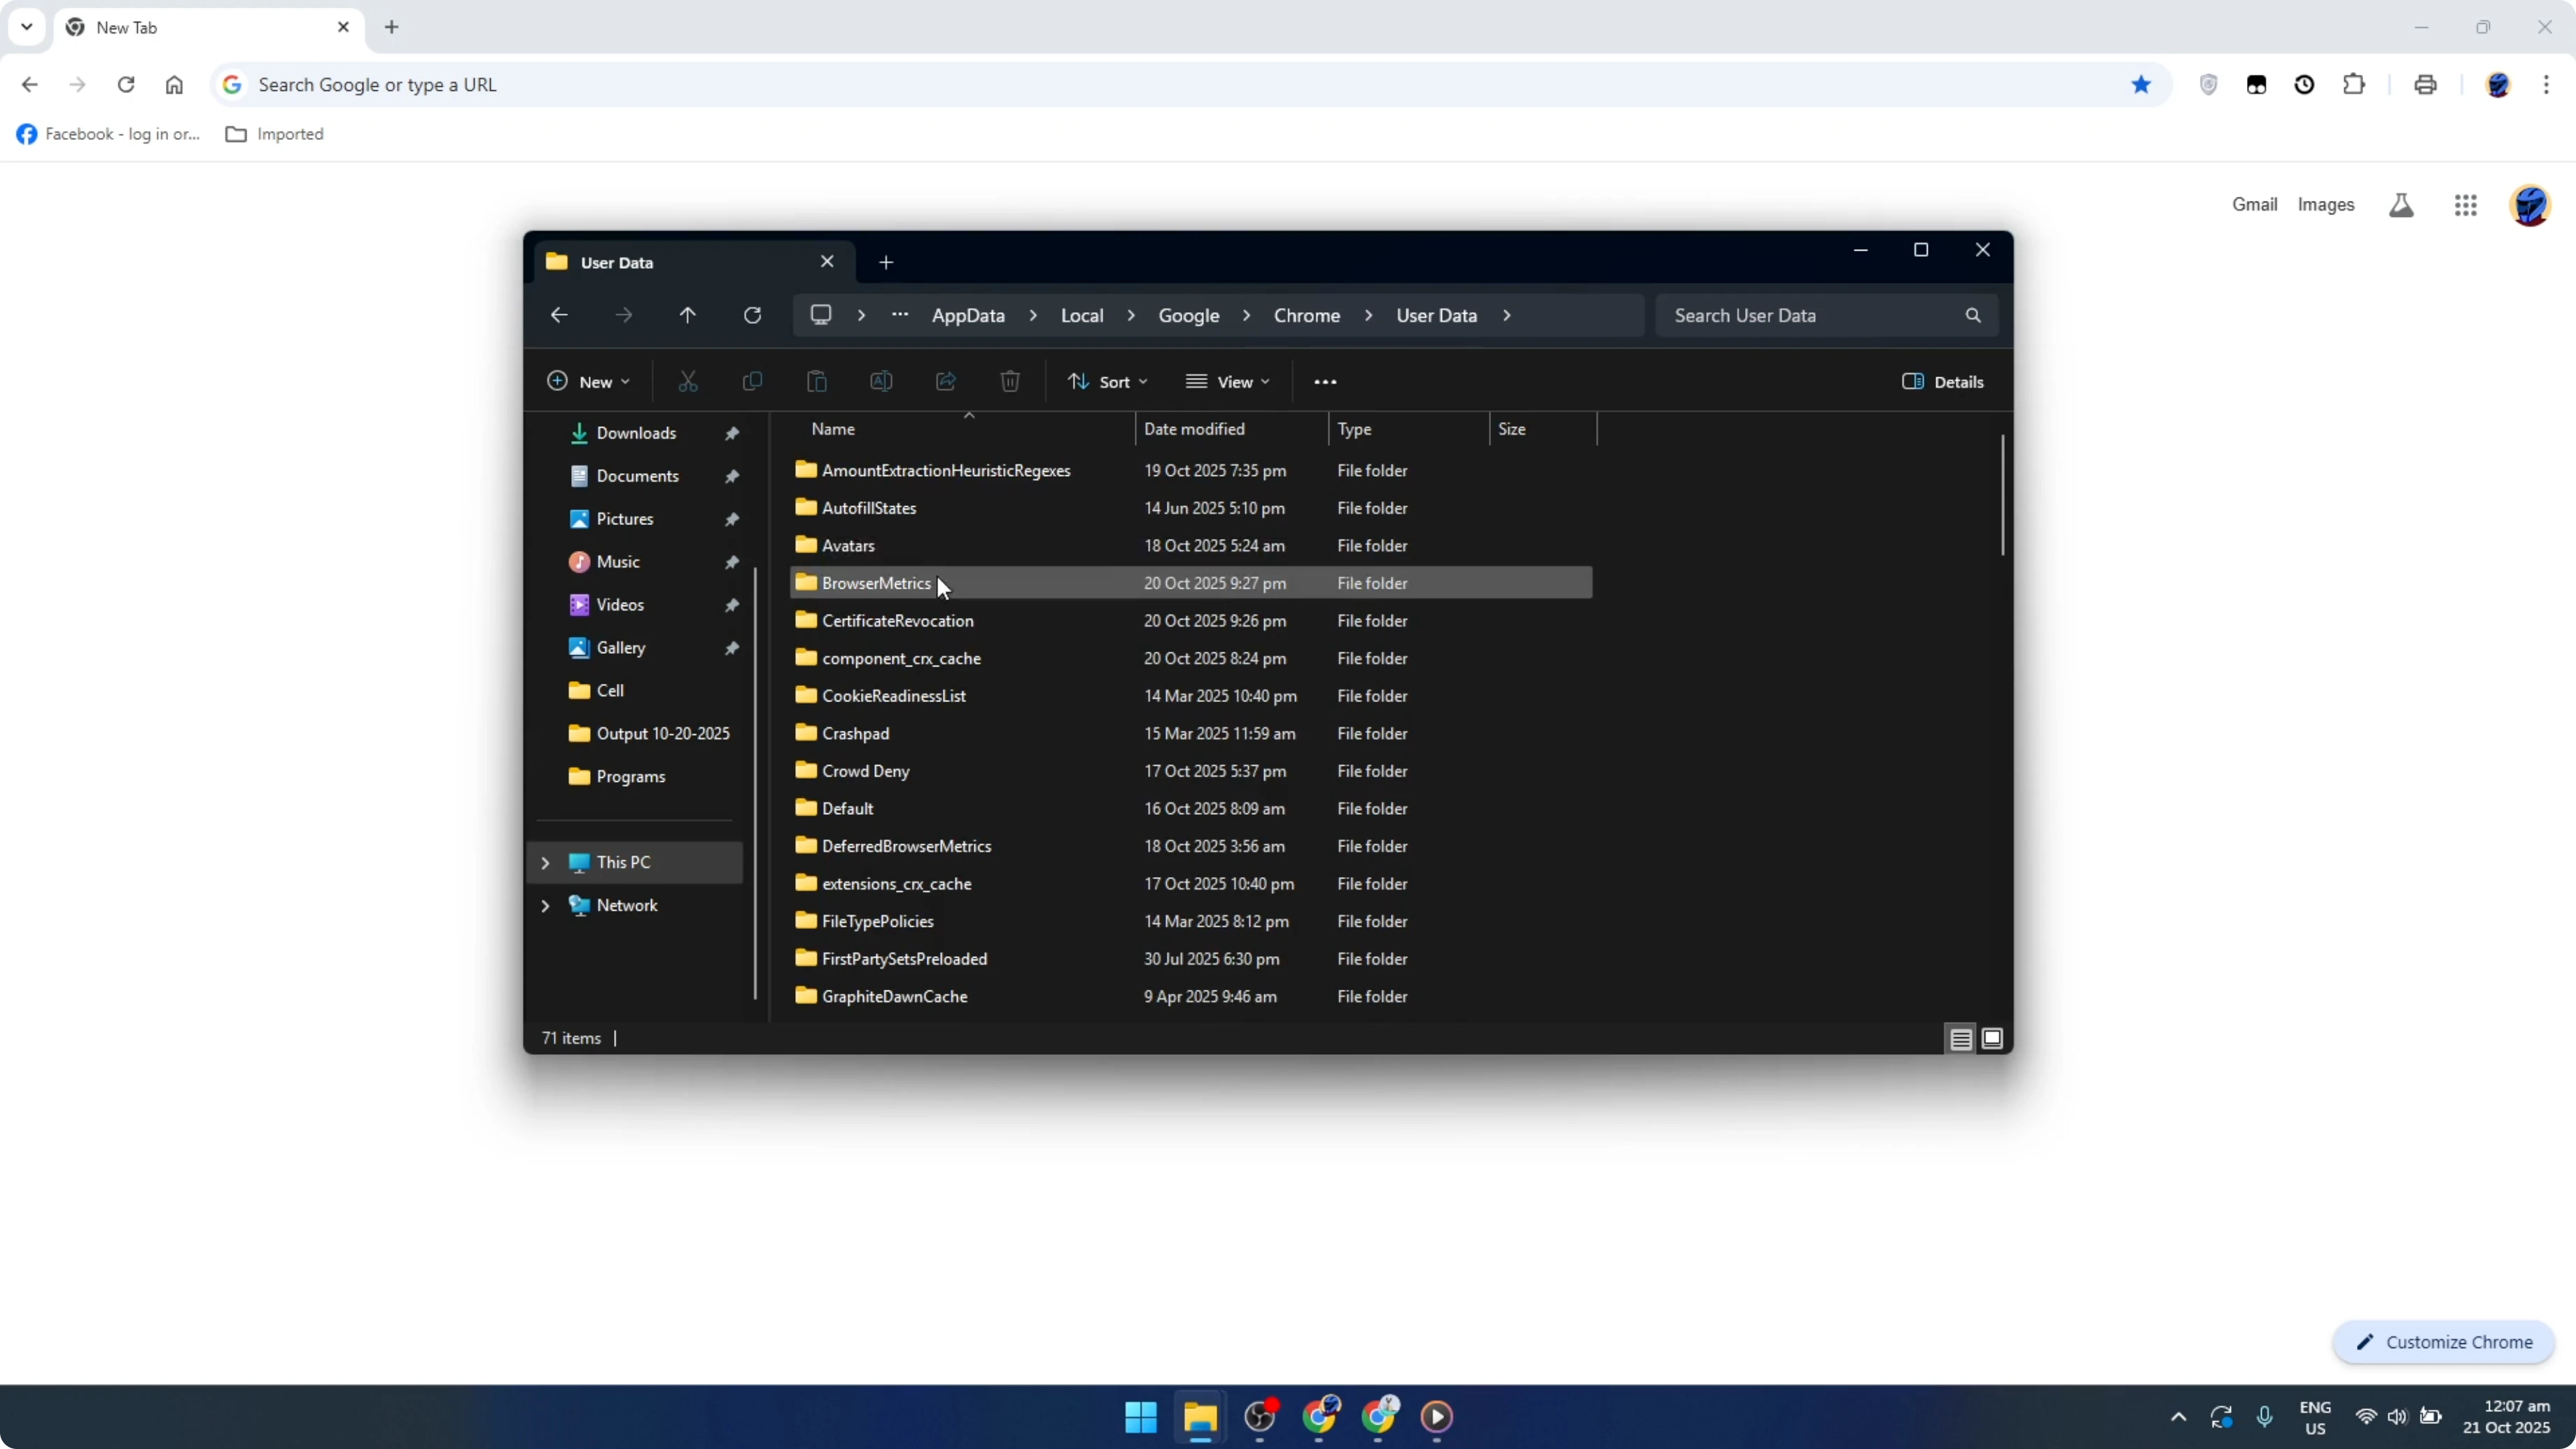
Task: Select the New Tab Chrome tab
Action: point(208,28)
